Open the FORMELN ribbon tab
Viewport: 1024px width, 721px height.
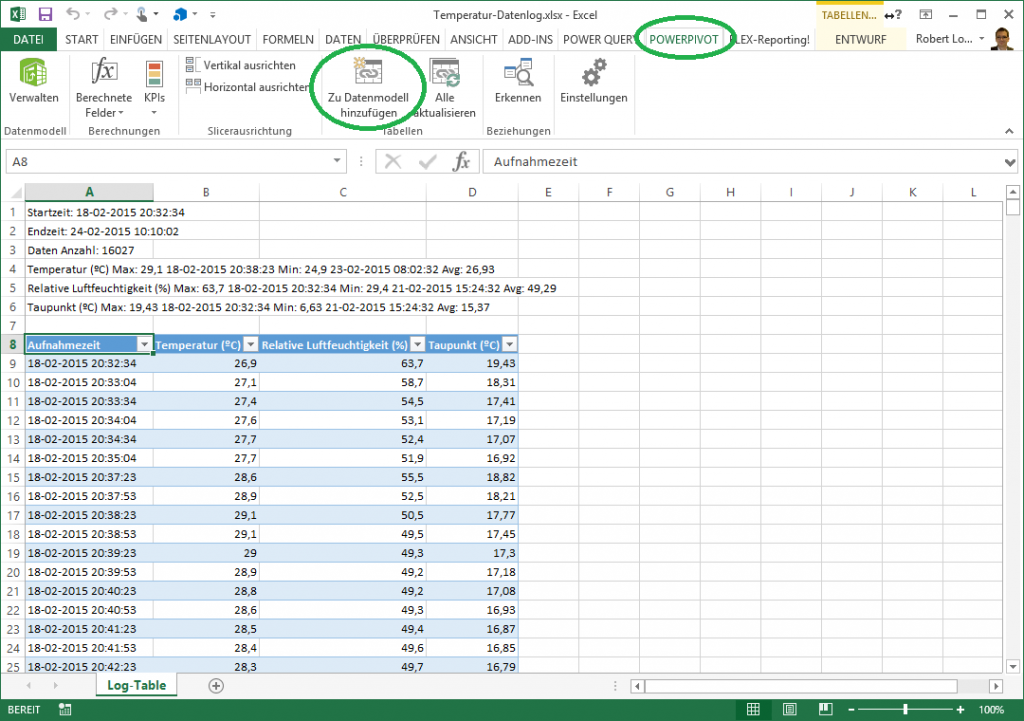pos(288,39)
